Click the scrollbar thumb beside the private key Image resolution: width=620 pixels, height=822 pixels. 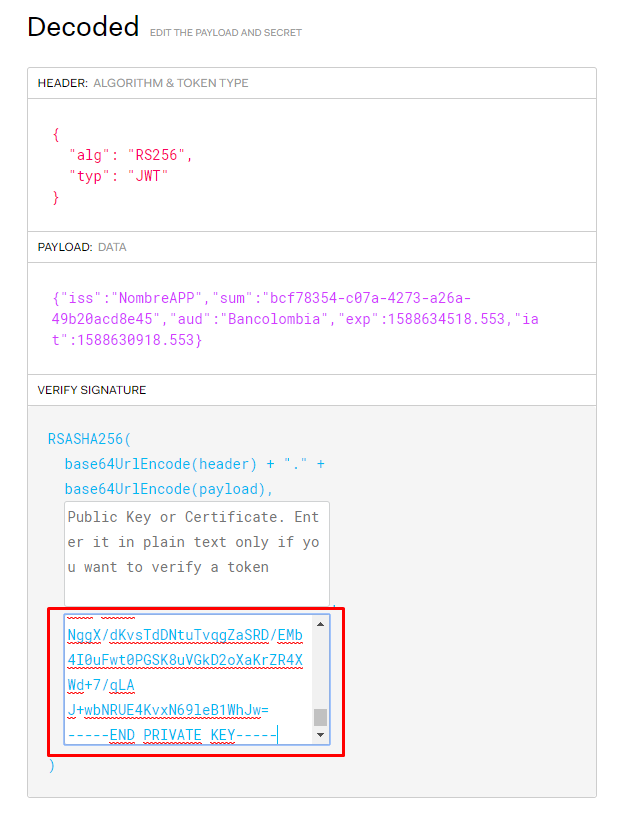(x=322, y=716)
